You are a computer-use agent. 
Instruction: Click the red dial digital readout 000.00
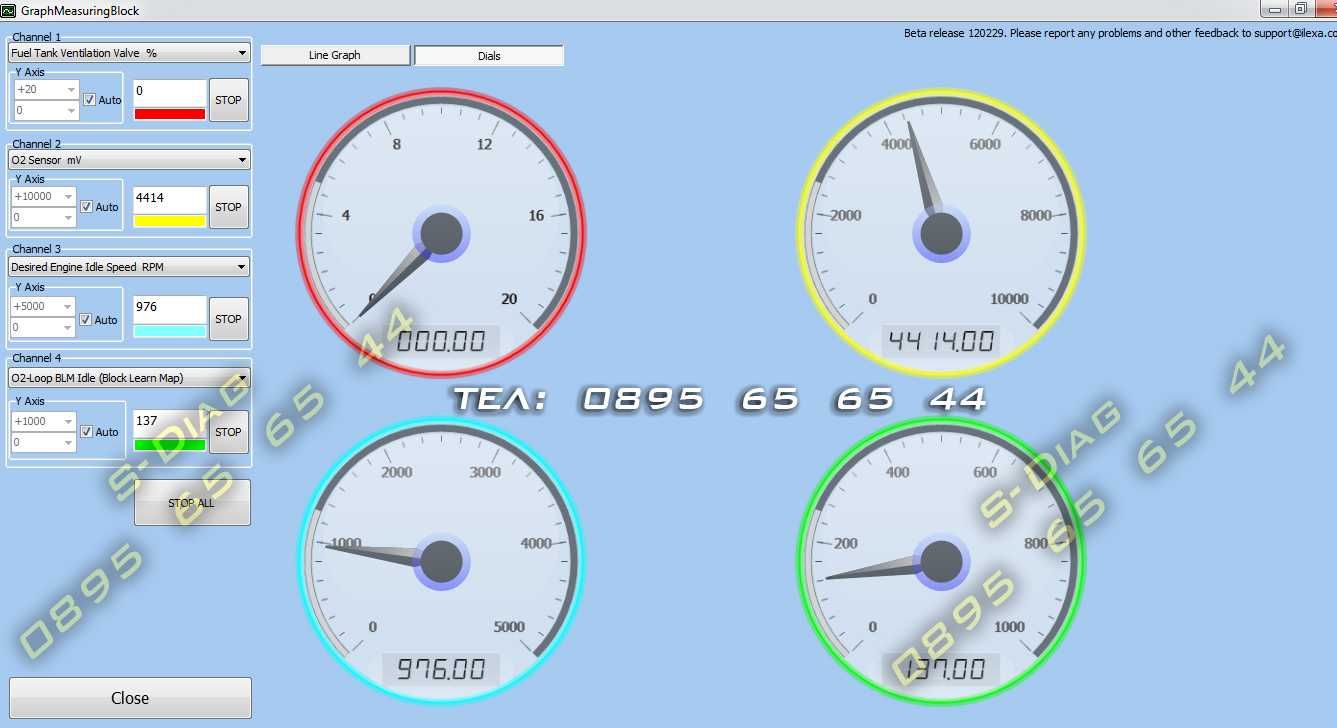(x=441, y=342)
